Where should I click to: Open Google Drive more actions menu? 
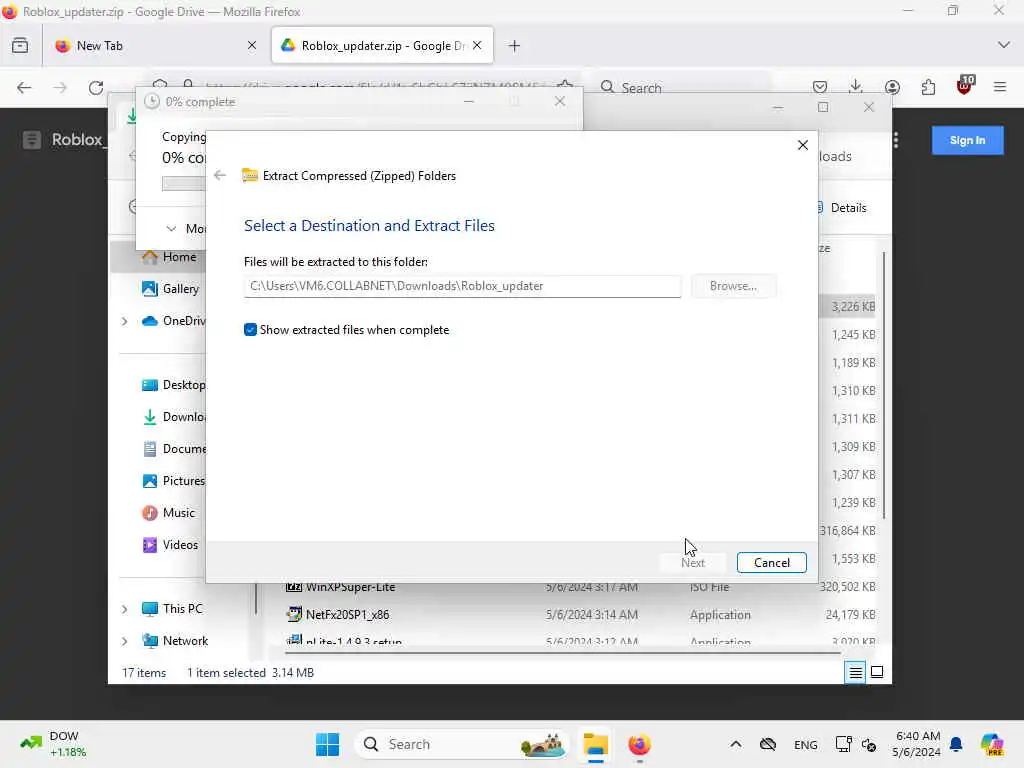[896, 140]
